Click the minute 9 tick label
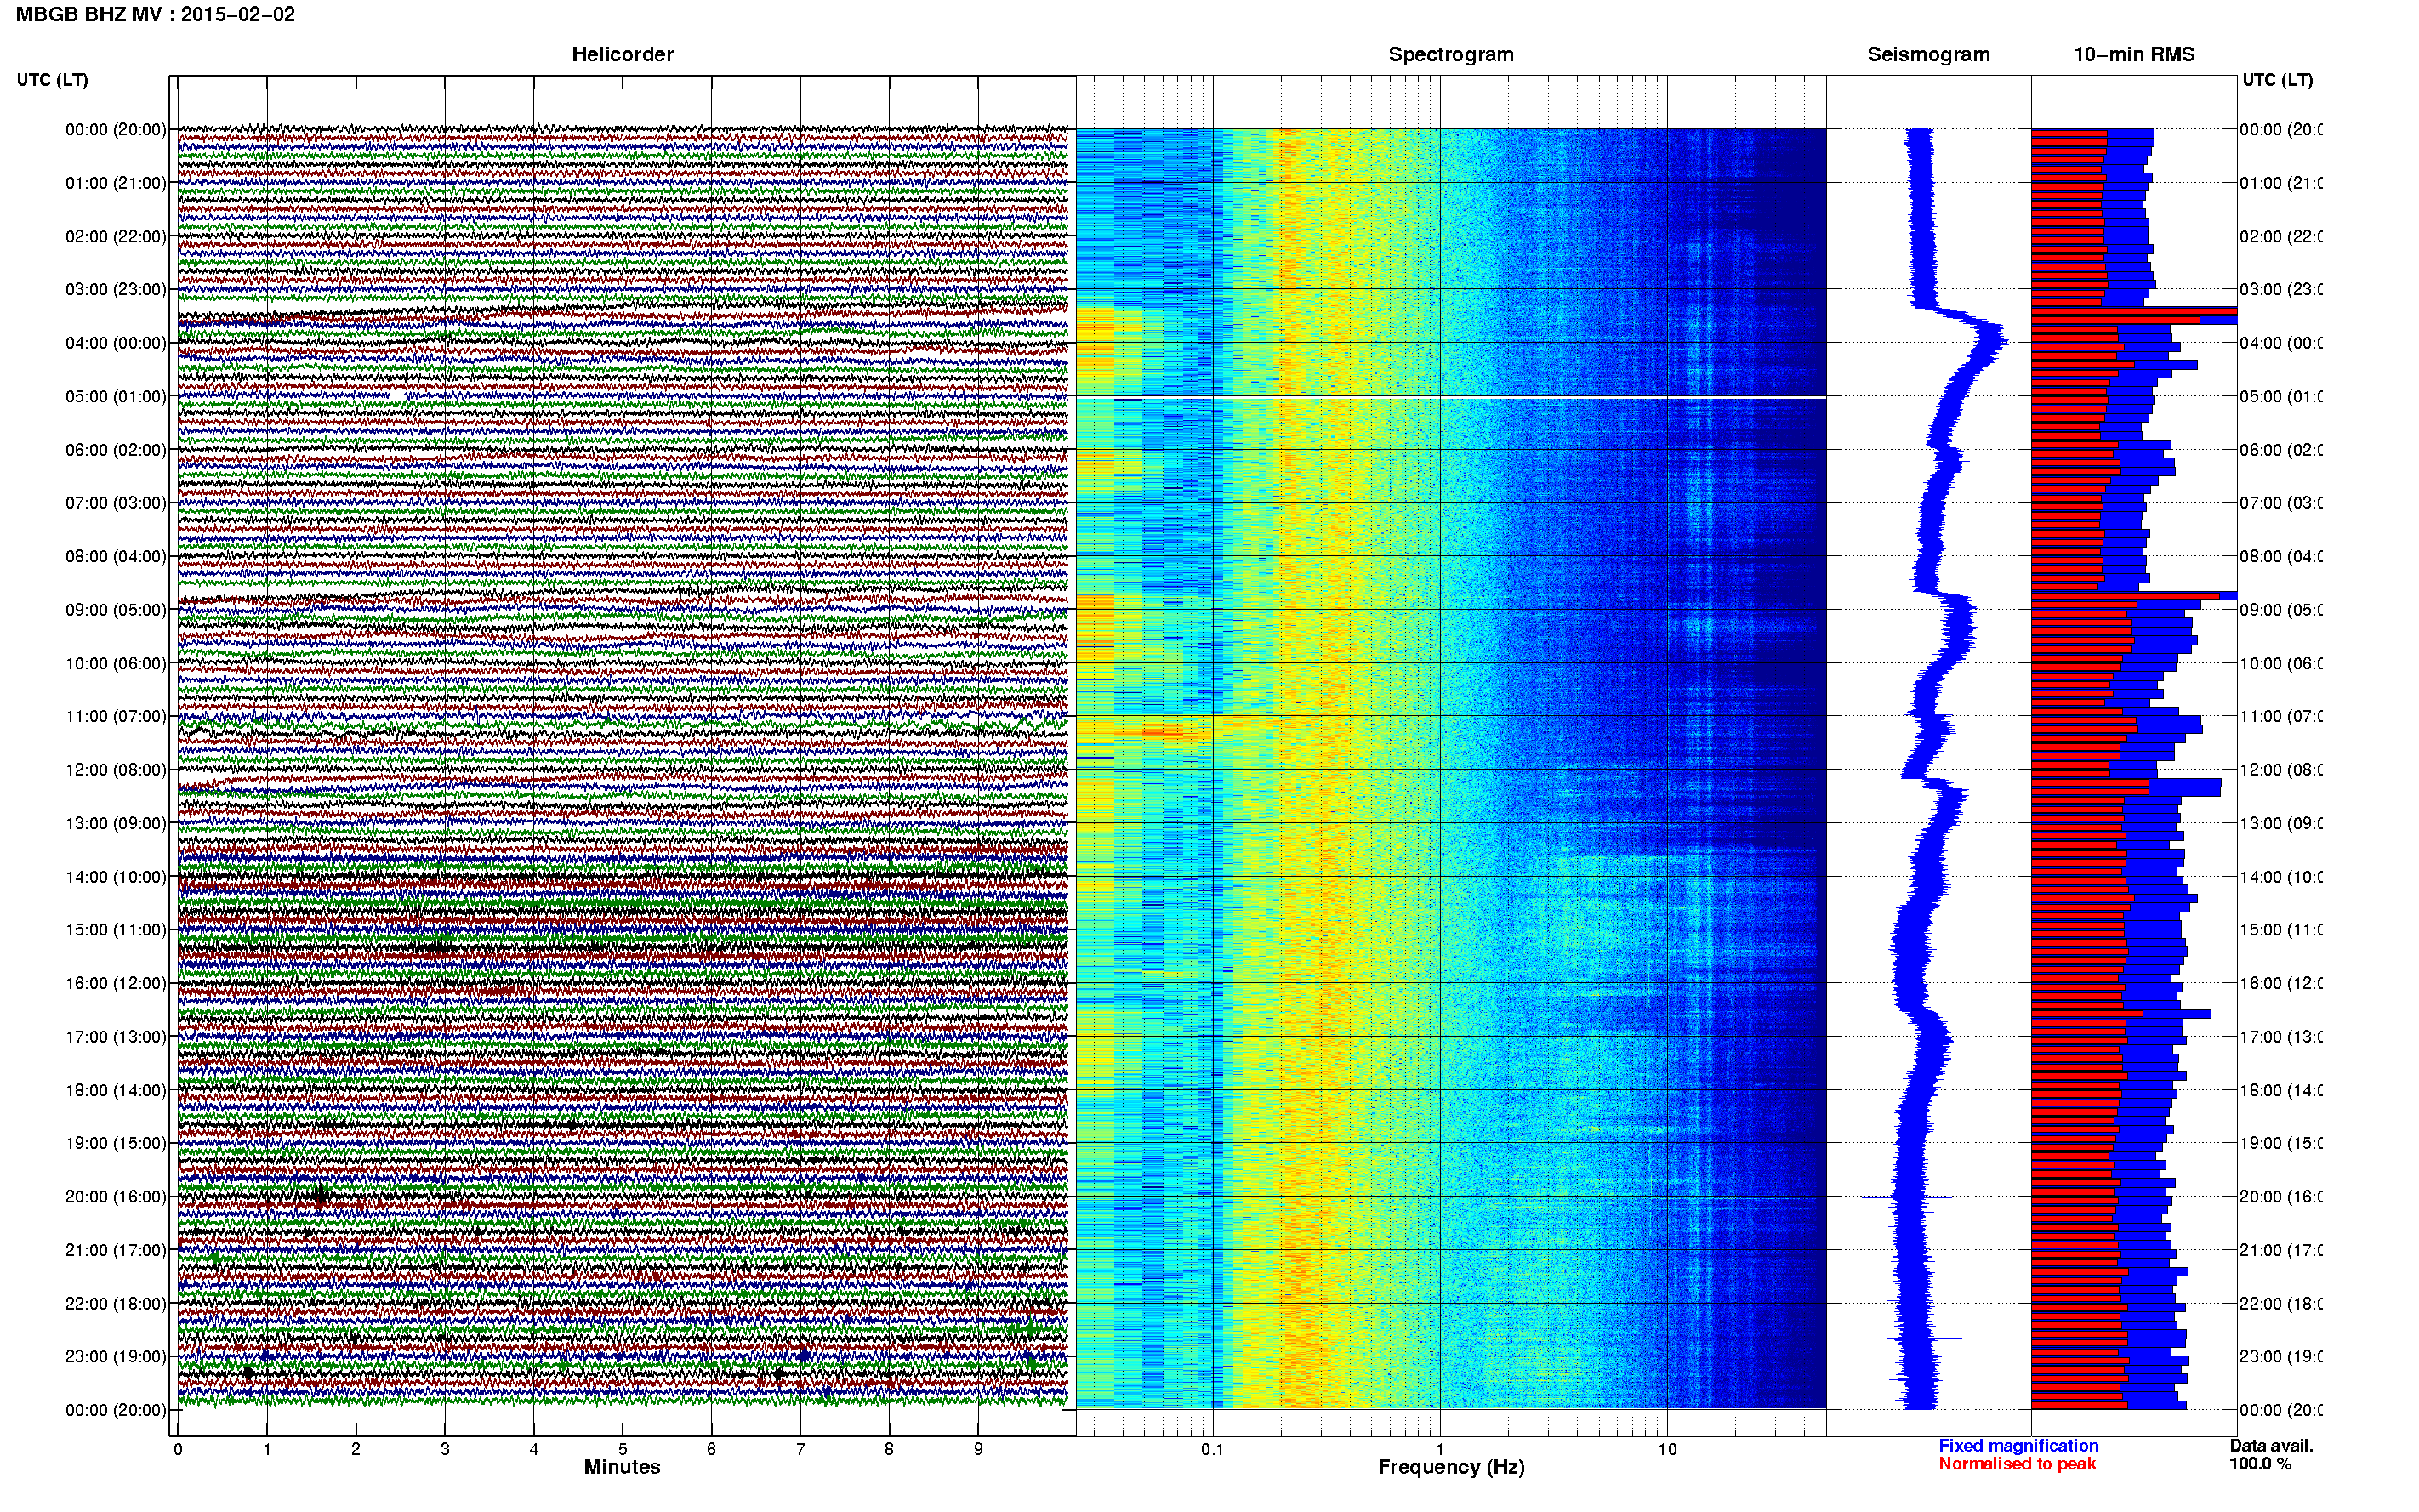Viewport: 2419px width, 1512px height. click(x=978, y=1449)
